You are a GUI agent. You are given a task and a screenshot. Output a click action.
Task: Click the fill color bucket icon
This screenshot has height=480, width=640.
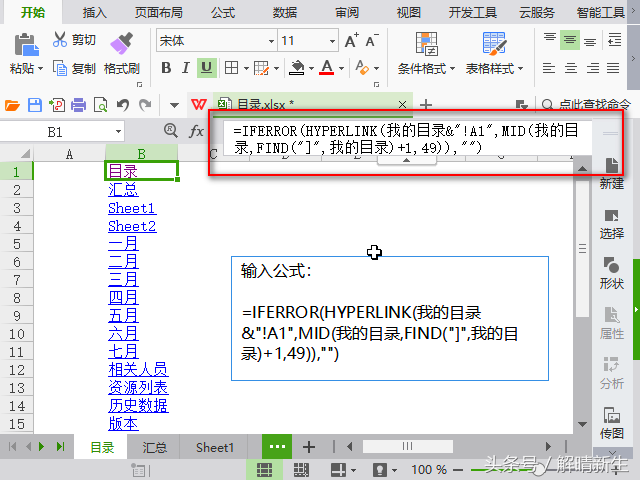pyautogui.click(x=297, y=68)
